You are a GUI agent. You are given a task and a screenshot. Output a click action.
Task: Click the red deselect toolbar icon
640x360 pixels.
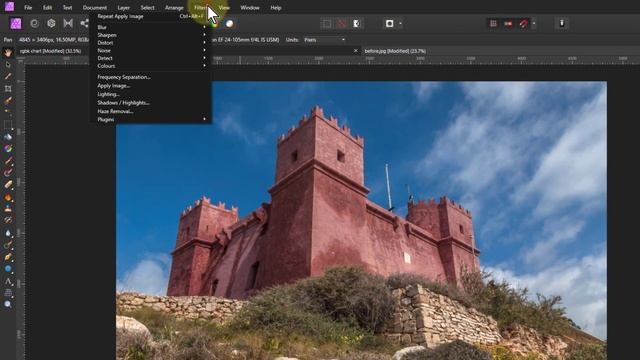(342, 24)
